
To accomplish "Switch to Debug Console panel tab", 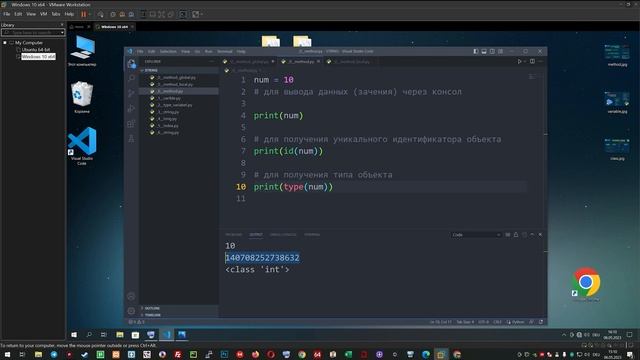I will click(x=283, y=235).
